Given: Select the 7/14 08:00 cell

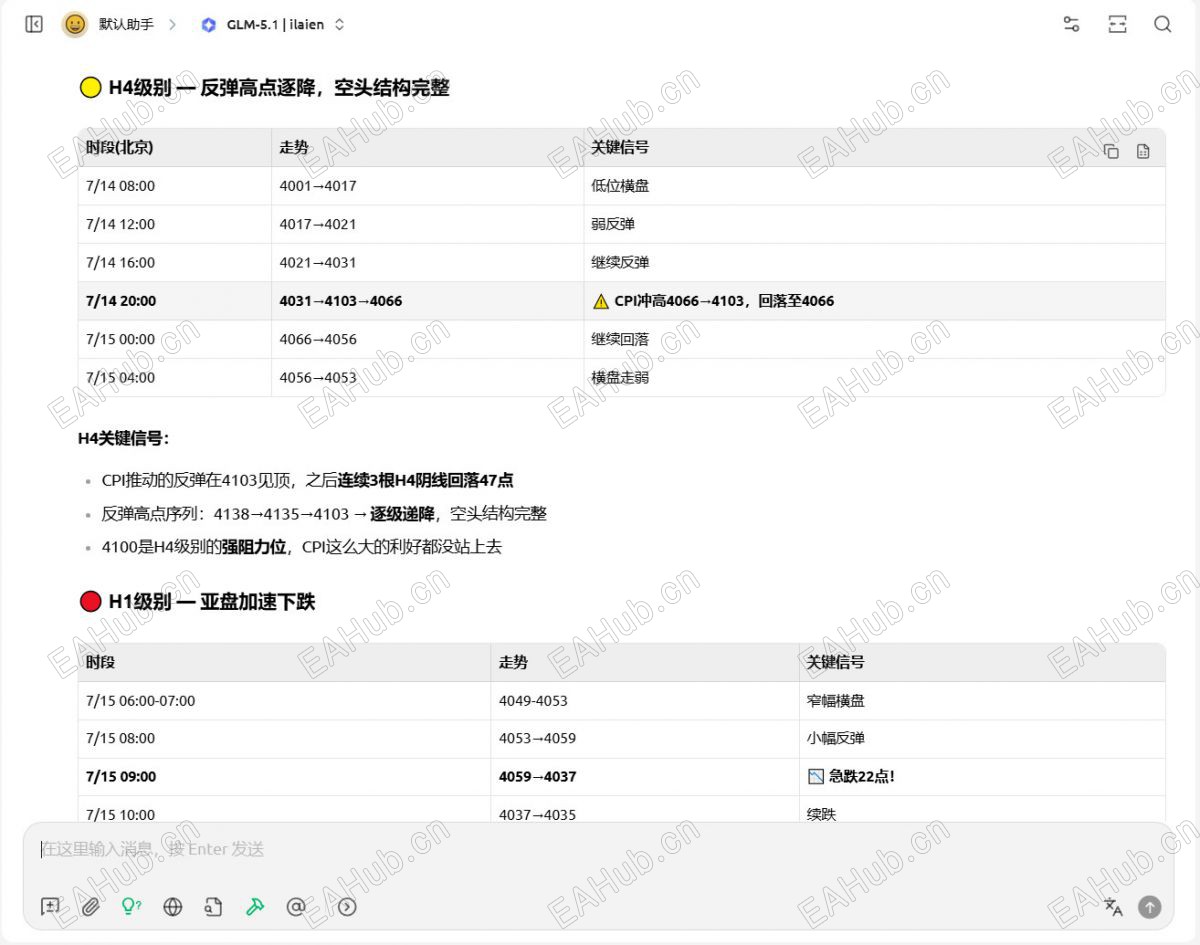Looking at the screenshot, I should click(174, 186).
